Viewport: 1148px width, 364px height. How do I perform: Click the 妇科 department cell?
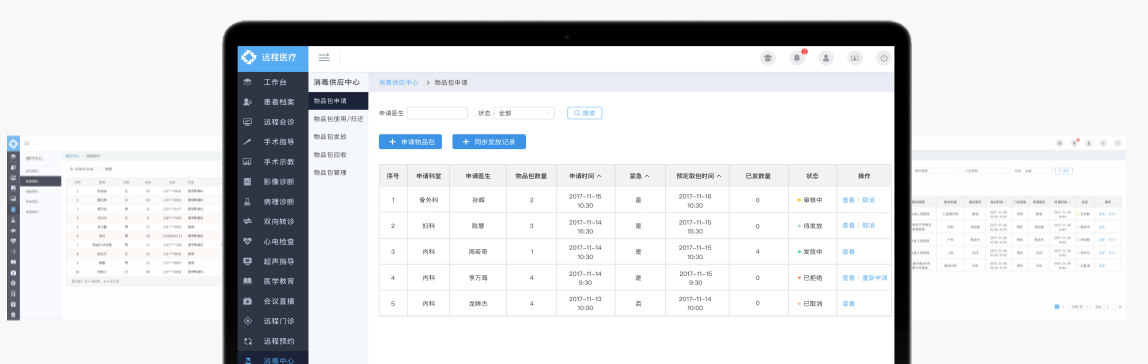pyautogui.click(x=428, y=226)
